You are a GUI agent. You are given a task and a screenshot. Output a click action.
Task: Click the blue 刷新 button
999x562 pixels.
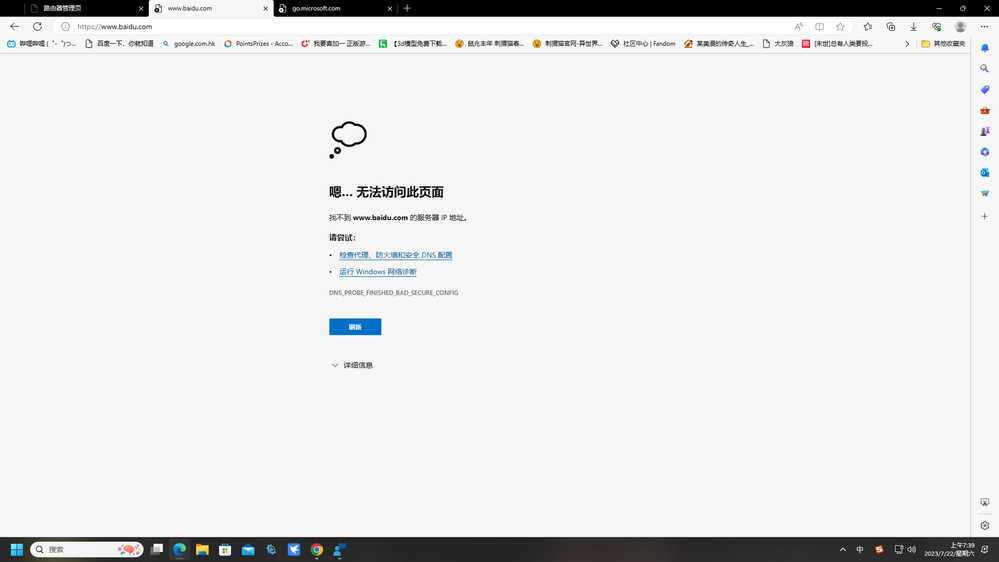point(355,327)
